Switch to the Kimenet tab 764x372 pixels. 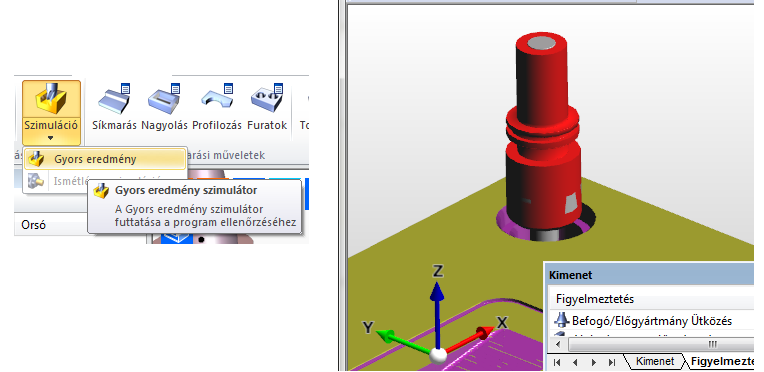click(x=655, y=361)
